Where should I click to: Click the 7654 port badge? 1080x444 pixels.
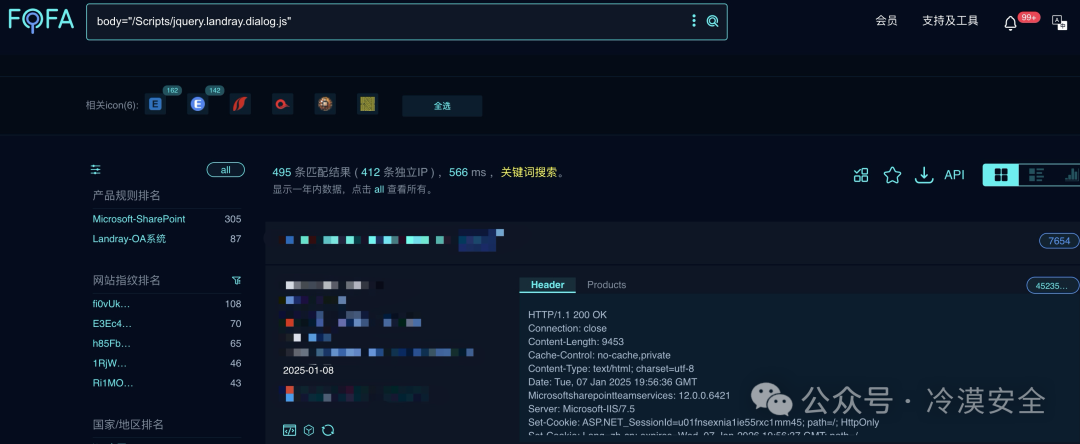click(x=1059, y=240)
